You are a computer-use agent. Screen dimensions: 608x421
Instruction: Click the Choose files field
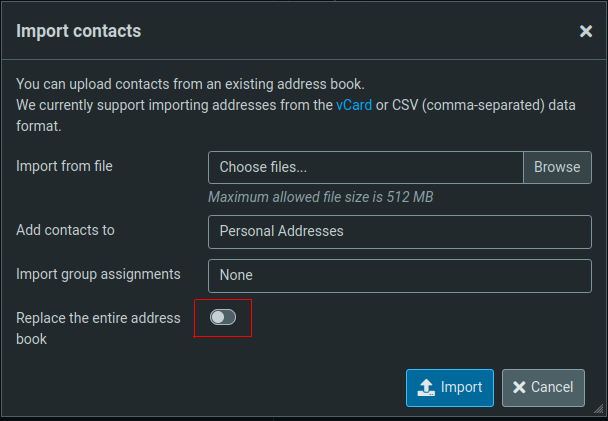click(366, 167)
